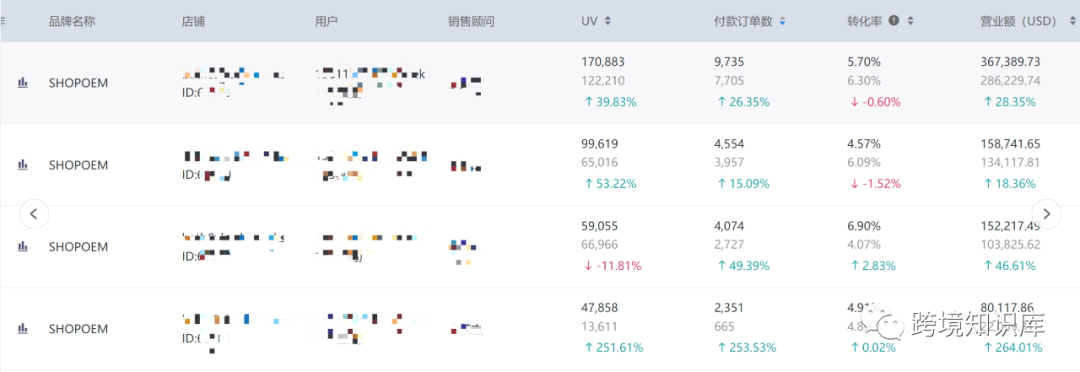Select UV value 170,883 cell
The image size is (1080, 372).
click(603, 62)
